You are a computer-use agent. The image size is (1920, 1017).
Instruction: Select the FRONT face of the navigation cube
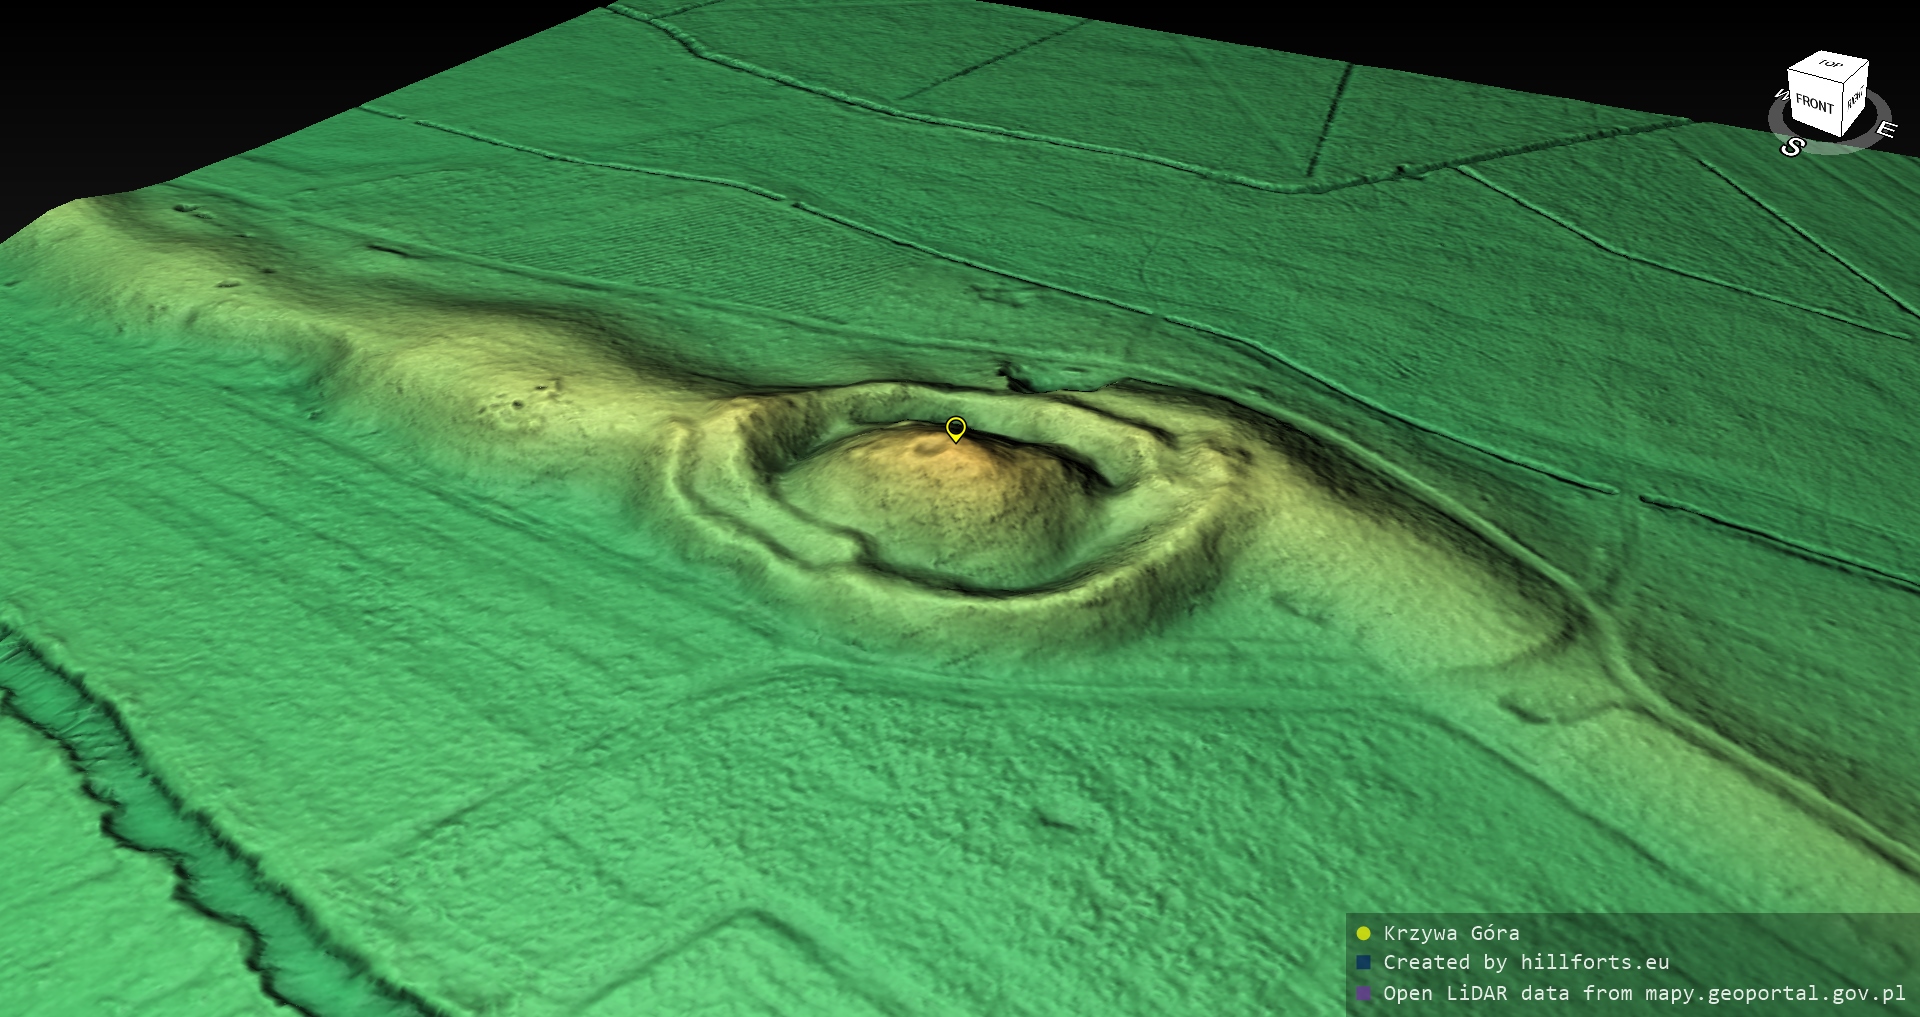tap(1813, 103)
